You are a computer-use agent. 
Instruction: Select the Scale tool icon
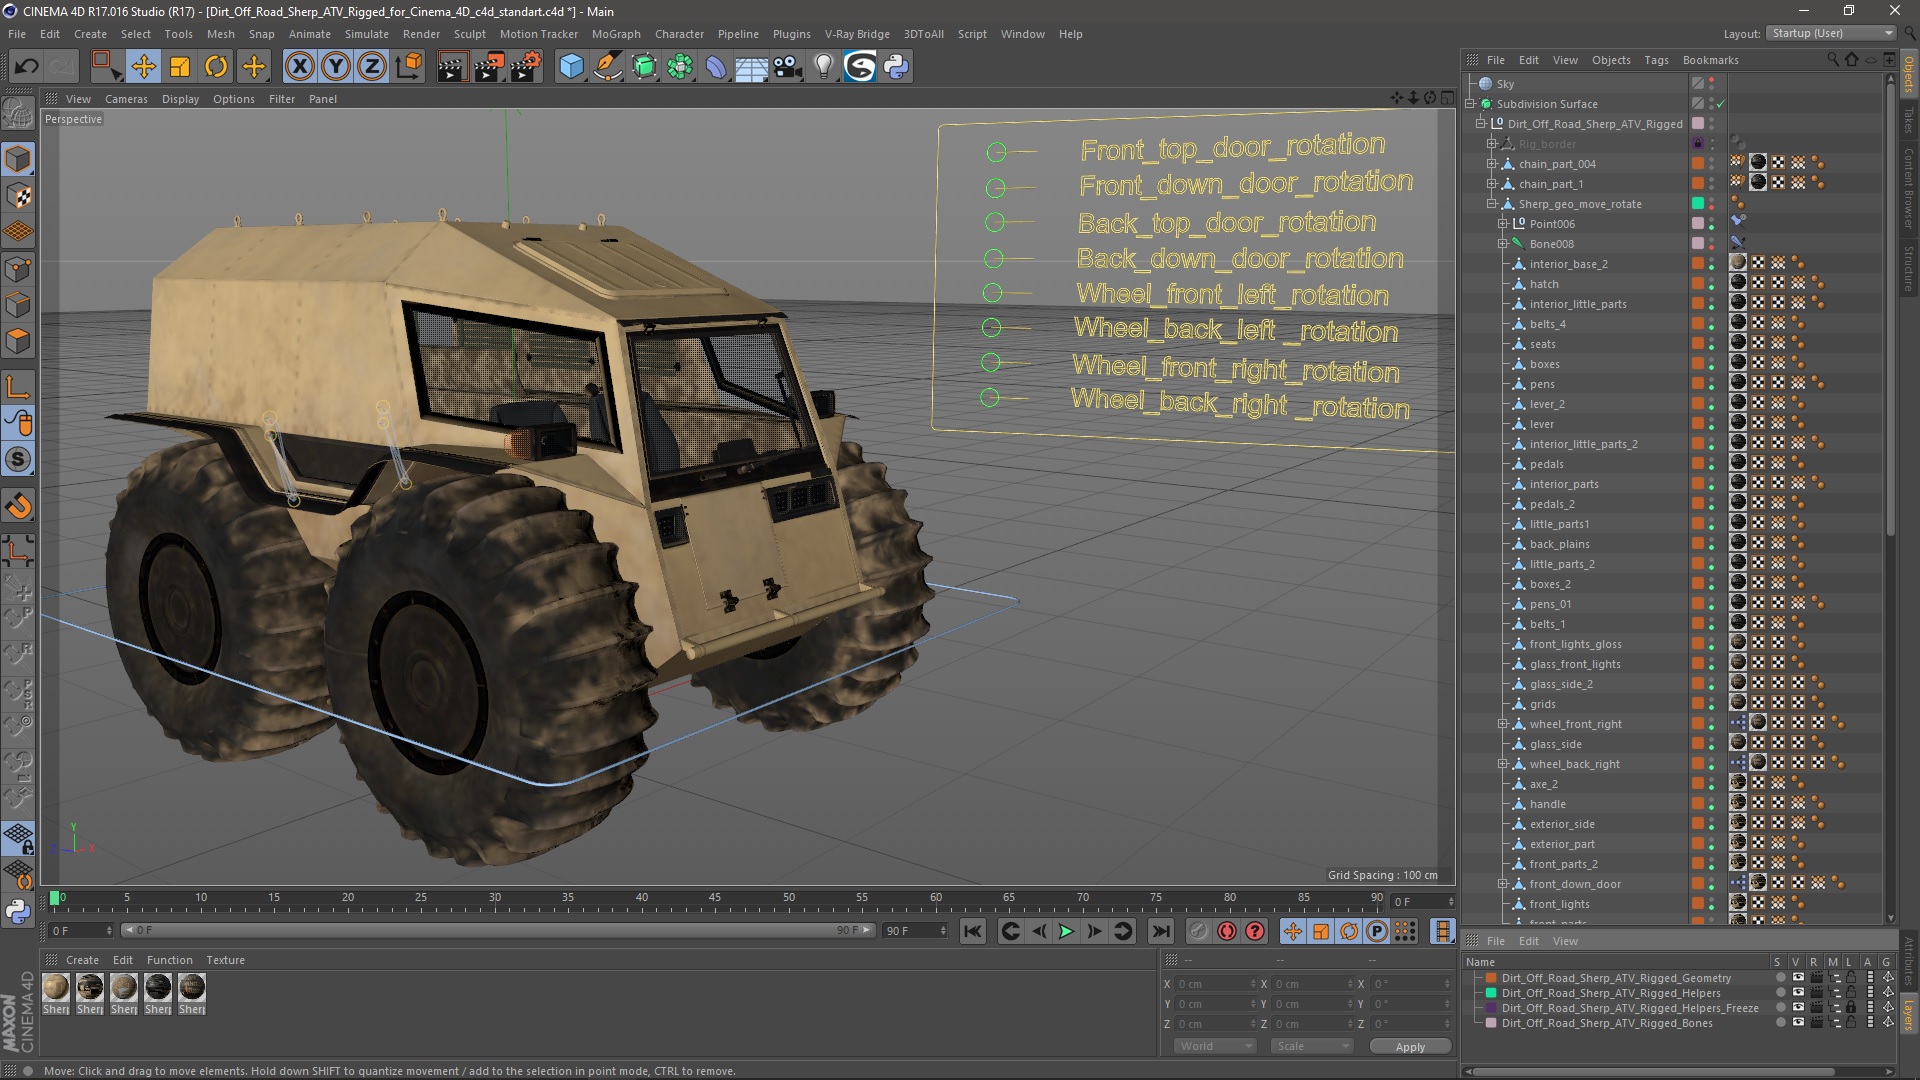(180, 67)
